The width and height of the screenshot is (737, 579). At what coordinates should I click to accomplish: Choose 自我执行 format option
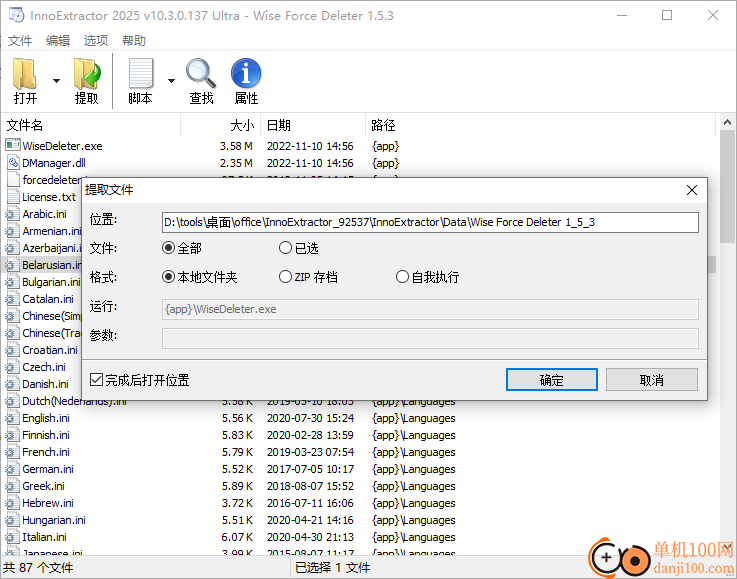[x=402, y=277]
